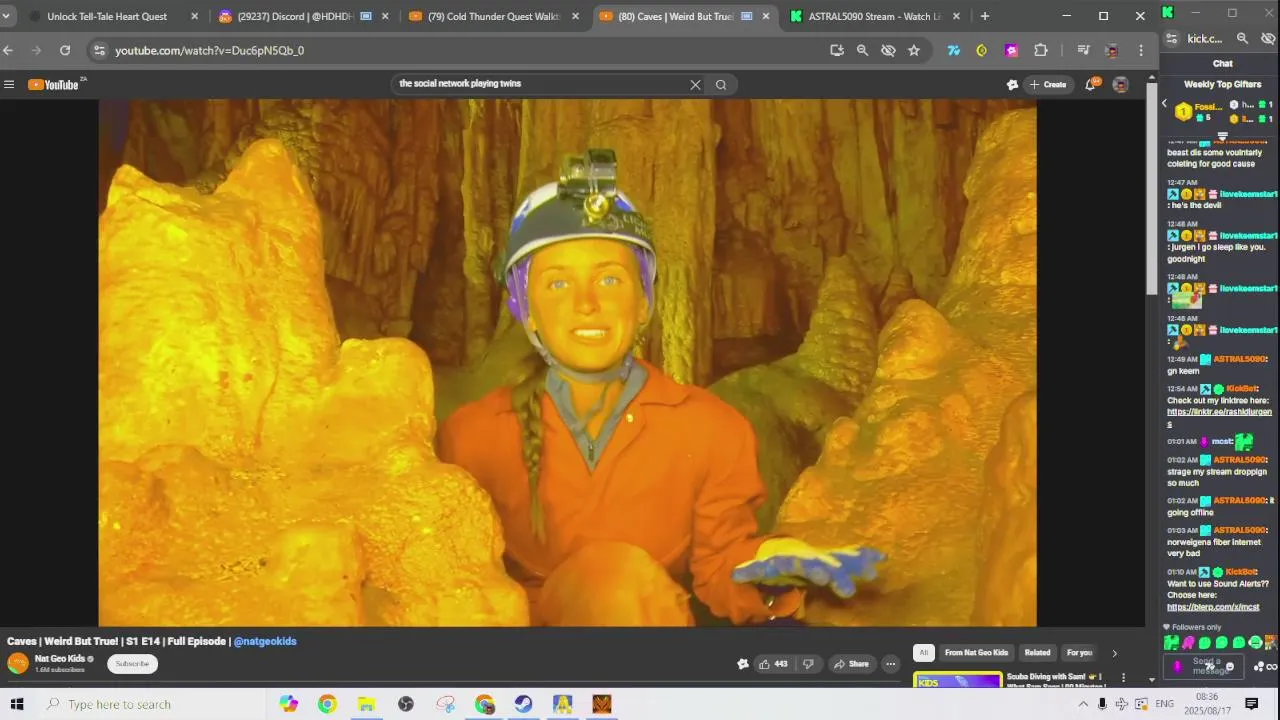Open emoji picker in Kick chat box
Viewport: 1280px width, 720px height.
click(1230, 667)
